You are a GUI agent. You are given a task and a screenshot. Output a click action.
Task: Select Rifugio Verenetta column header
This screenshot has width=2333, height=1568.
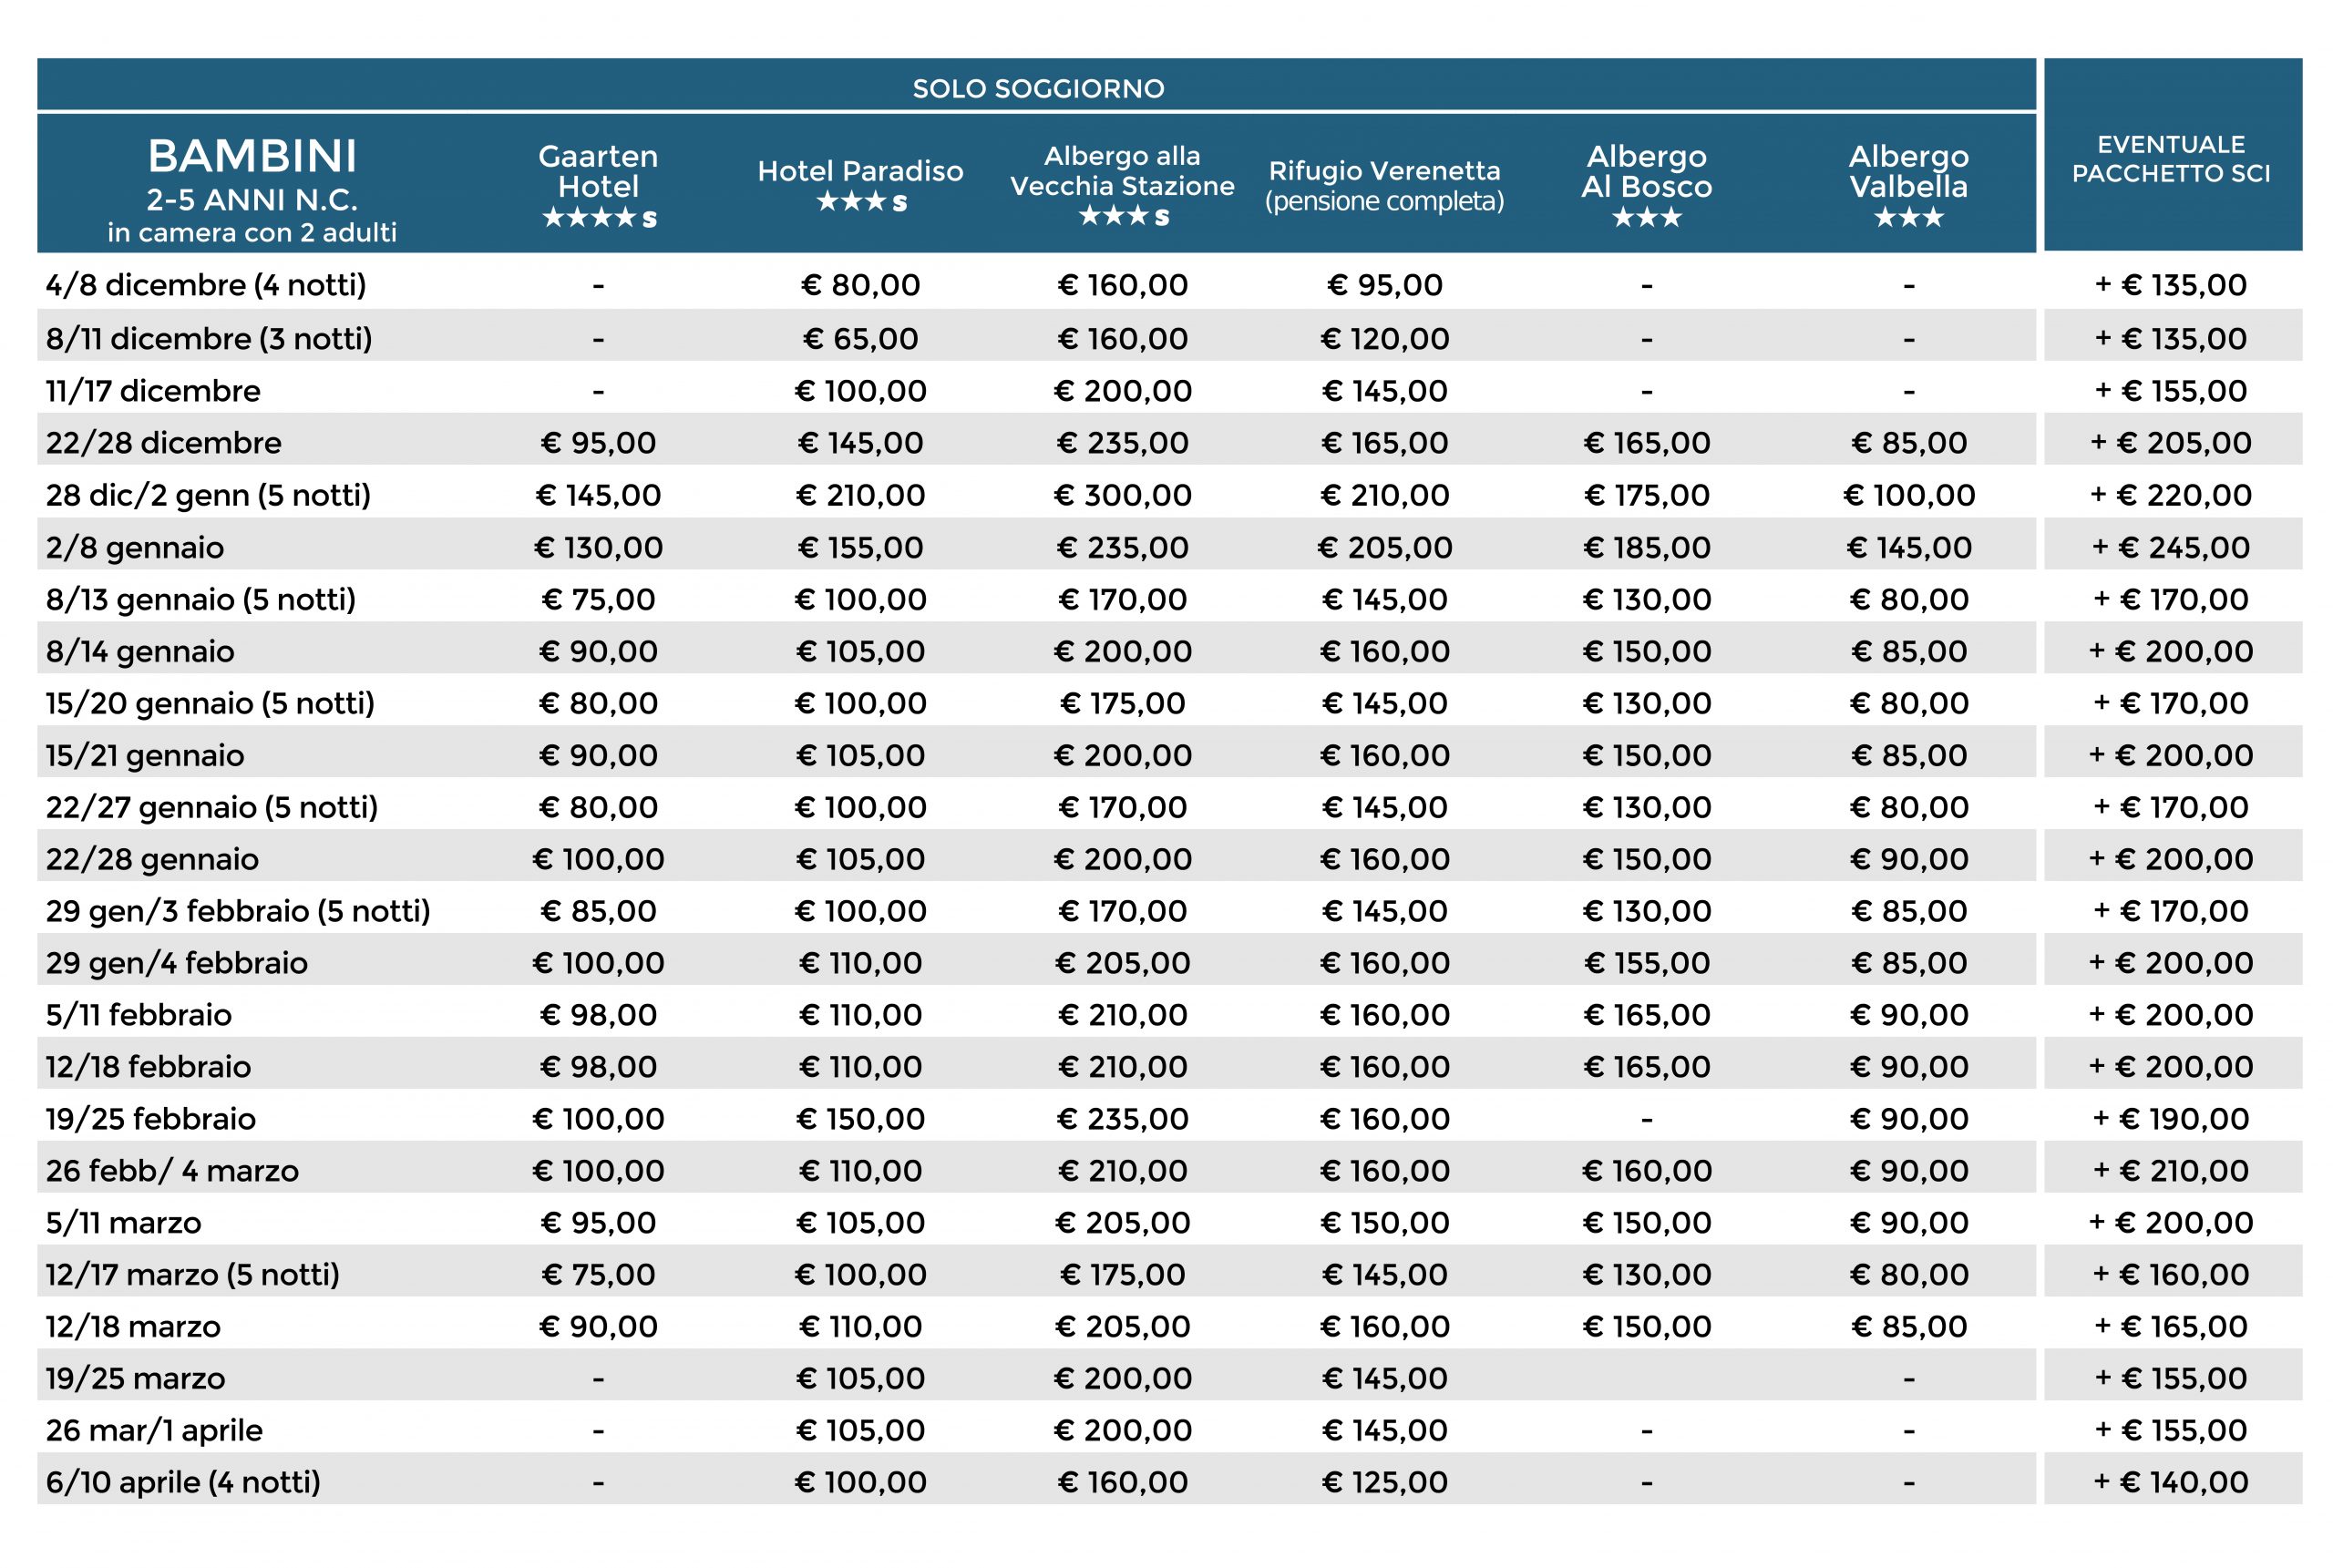1384,185
